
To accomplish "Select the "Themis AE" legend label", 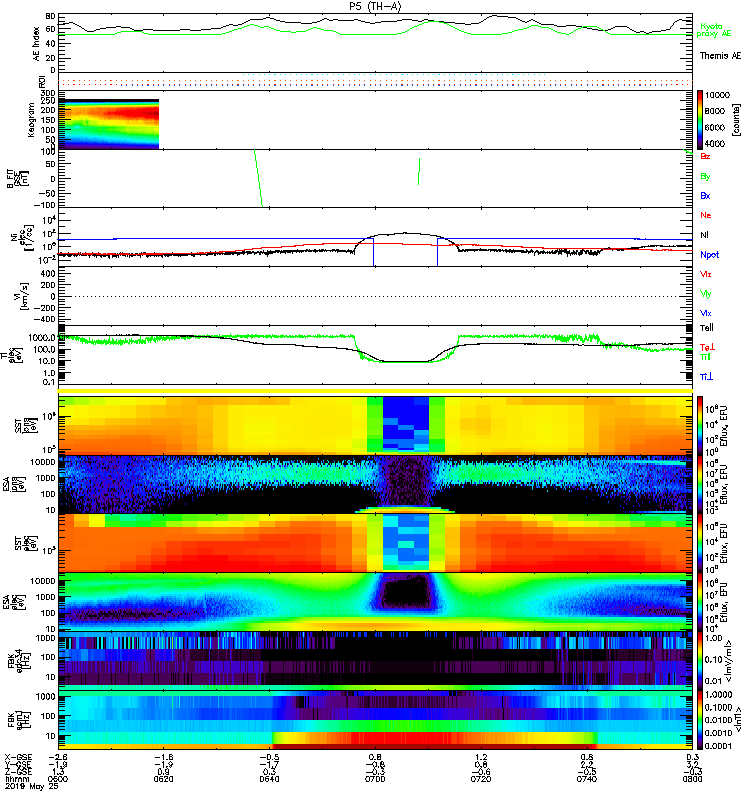I will pyautogui.click(x=720, y=56).
